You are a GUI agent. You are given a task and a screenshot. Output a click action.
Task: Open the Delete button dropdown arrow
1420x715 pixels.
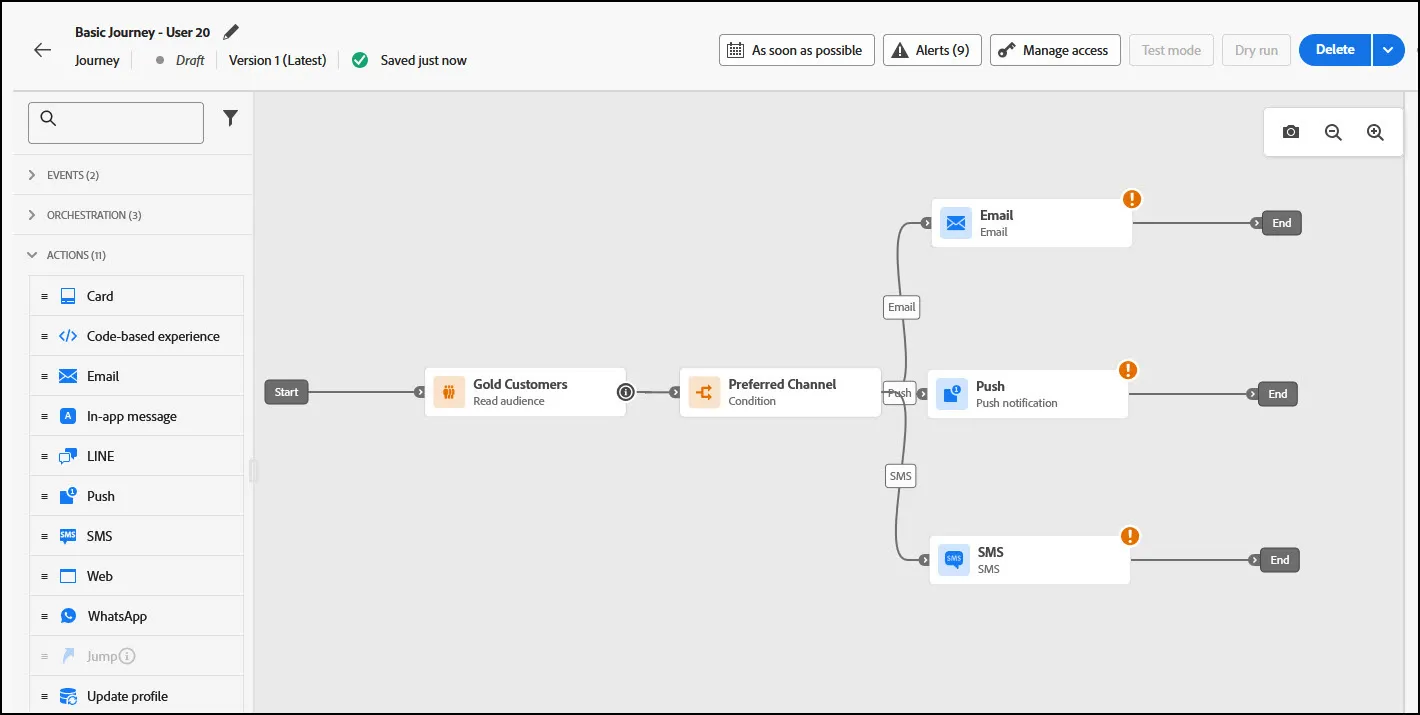(1389, 50)
